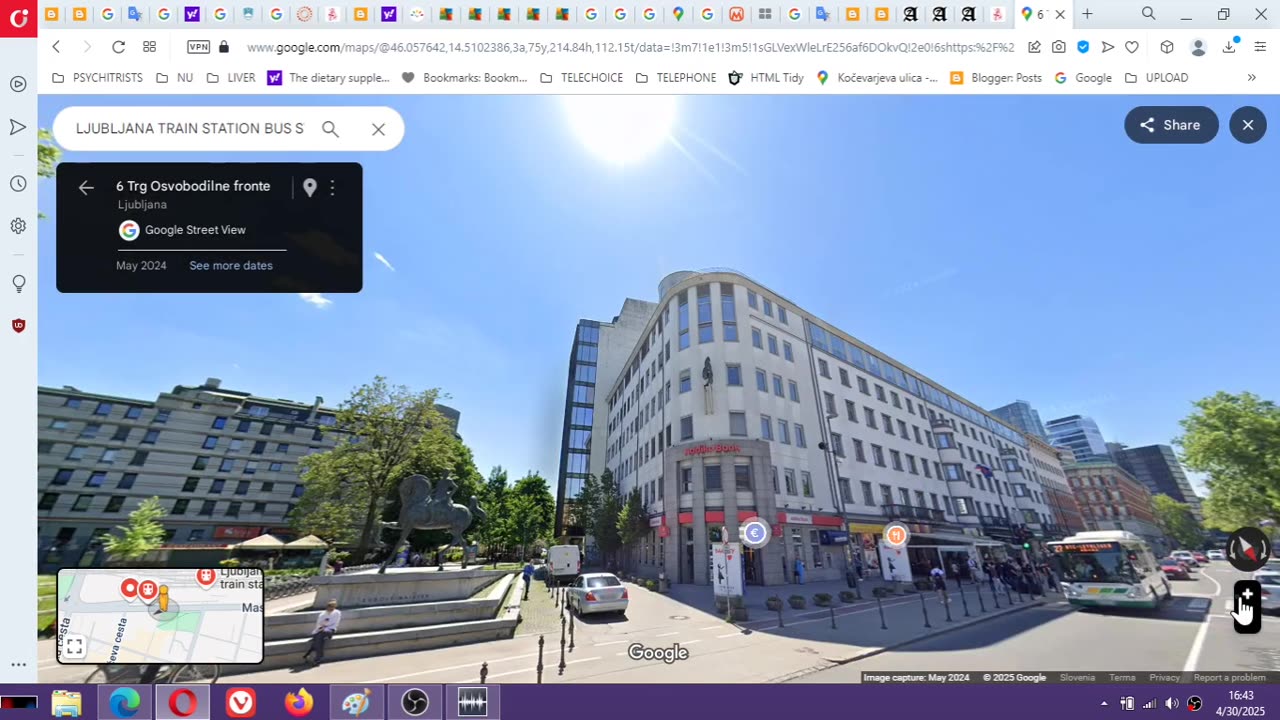Viewport: 1280px width, 720px height.
Task: Open the HTML Tidy bookmark
Action: click(765, 77)
